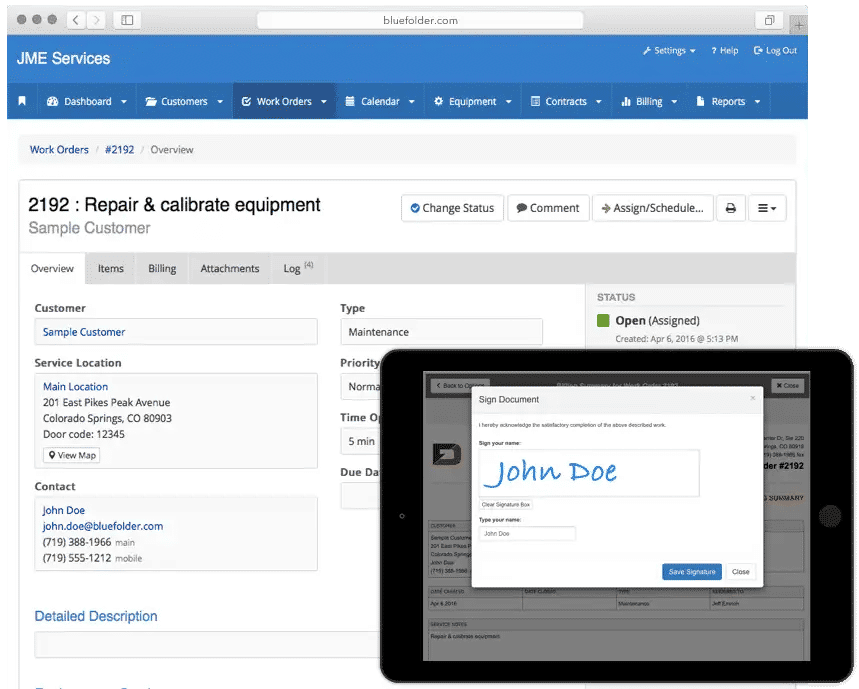Click Clear Signature Box button
The image size is (859, 689).
[x=506, y=504]
